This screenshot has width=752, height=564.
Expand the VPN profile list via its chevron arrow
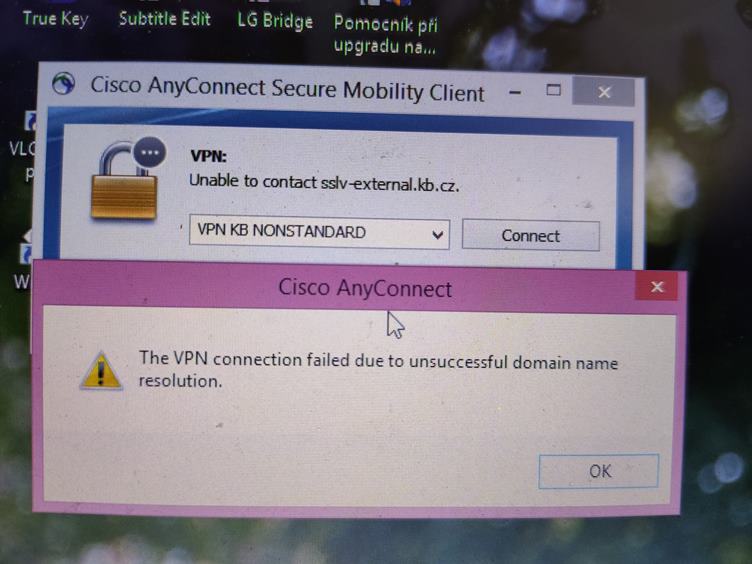[437, 235]
